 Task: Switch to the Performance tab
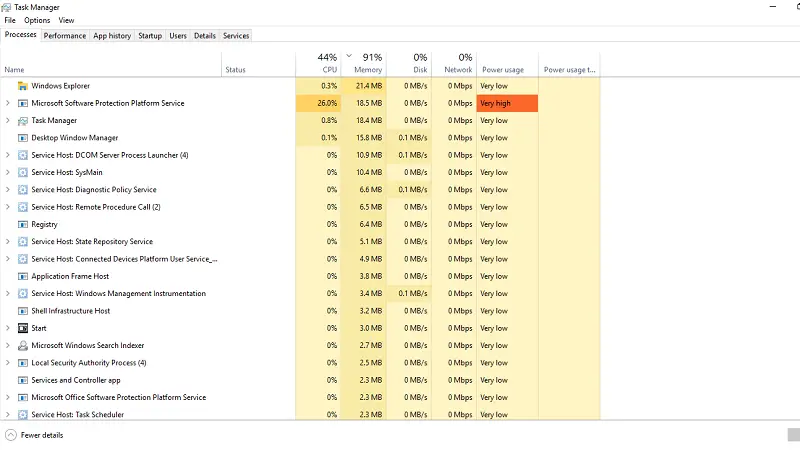pyautogui.click(x=65, y=36)
